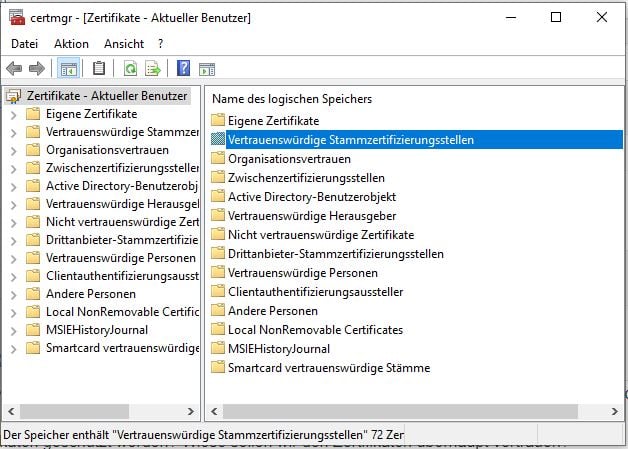Click the Name des logischen Speichers header
Screen dimensions: 628x449
[292, 99]
